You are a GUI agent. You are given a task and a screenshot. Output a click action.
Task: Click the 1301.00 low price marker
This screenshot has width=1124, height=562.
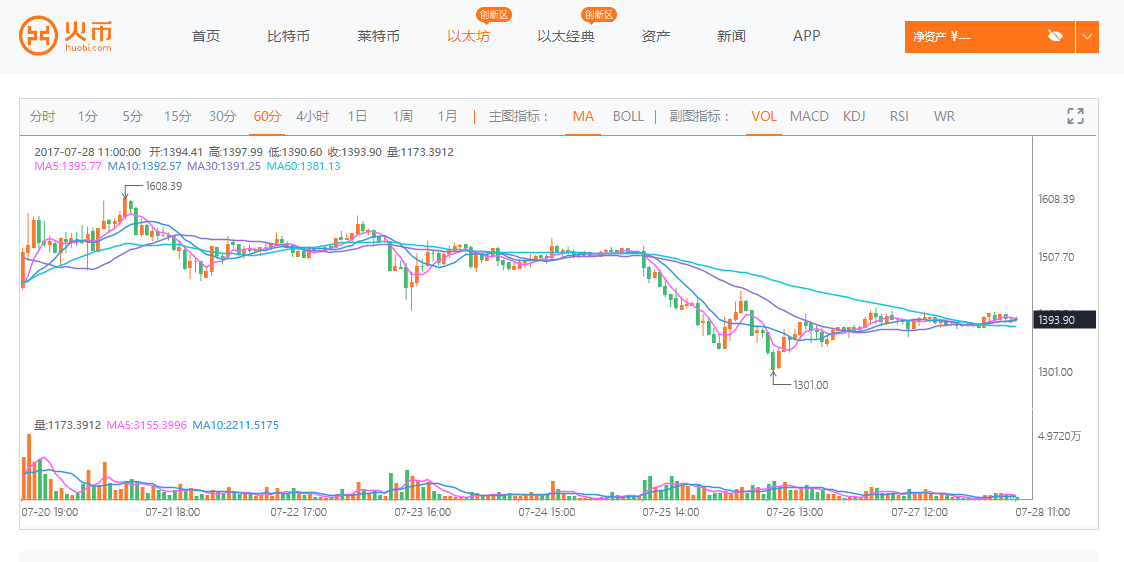point(810,384)
